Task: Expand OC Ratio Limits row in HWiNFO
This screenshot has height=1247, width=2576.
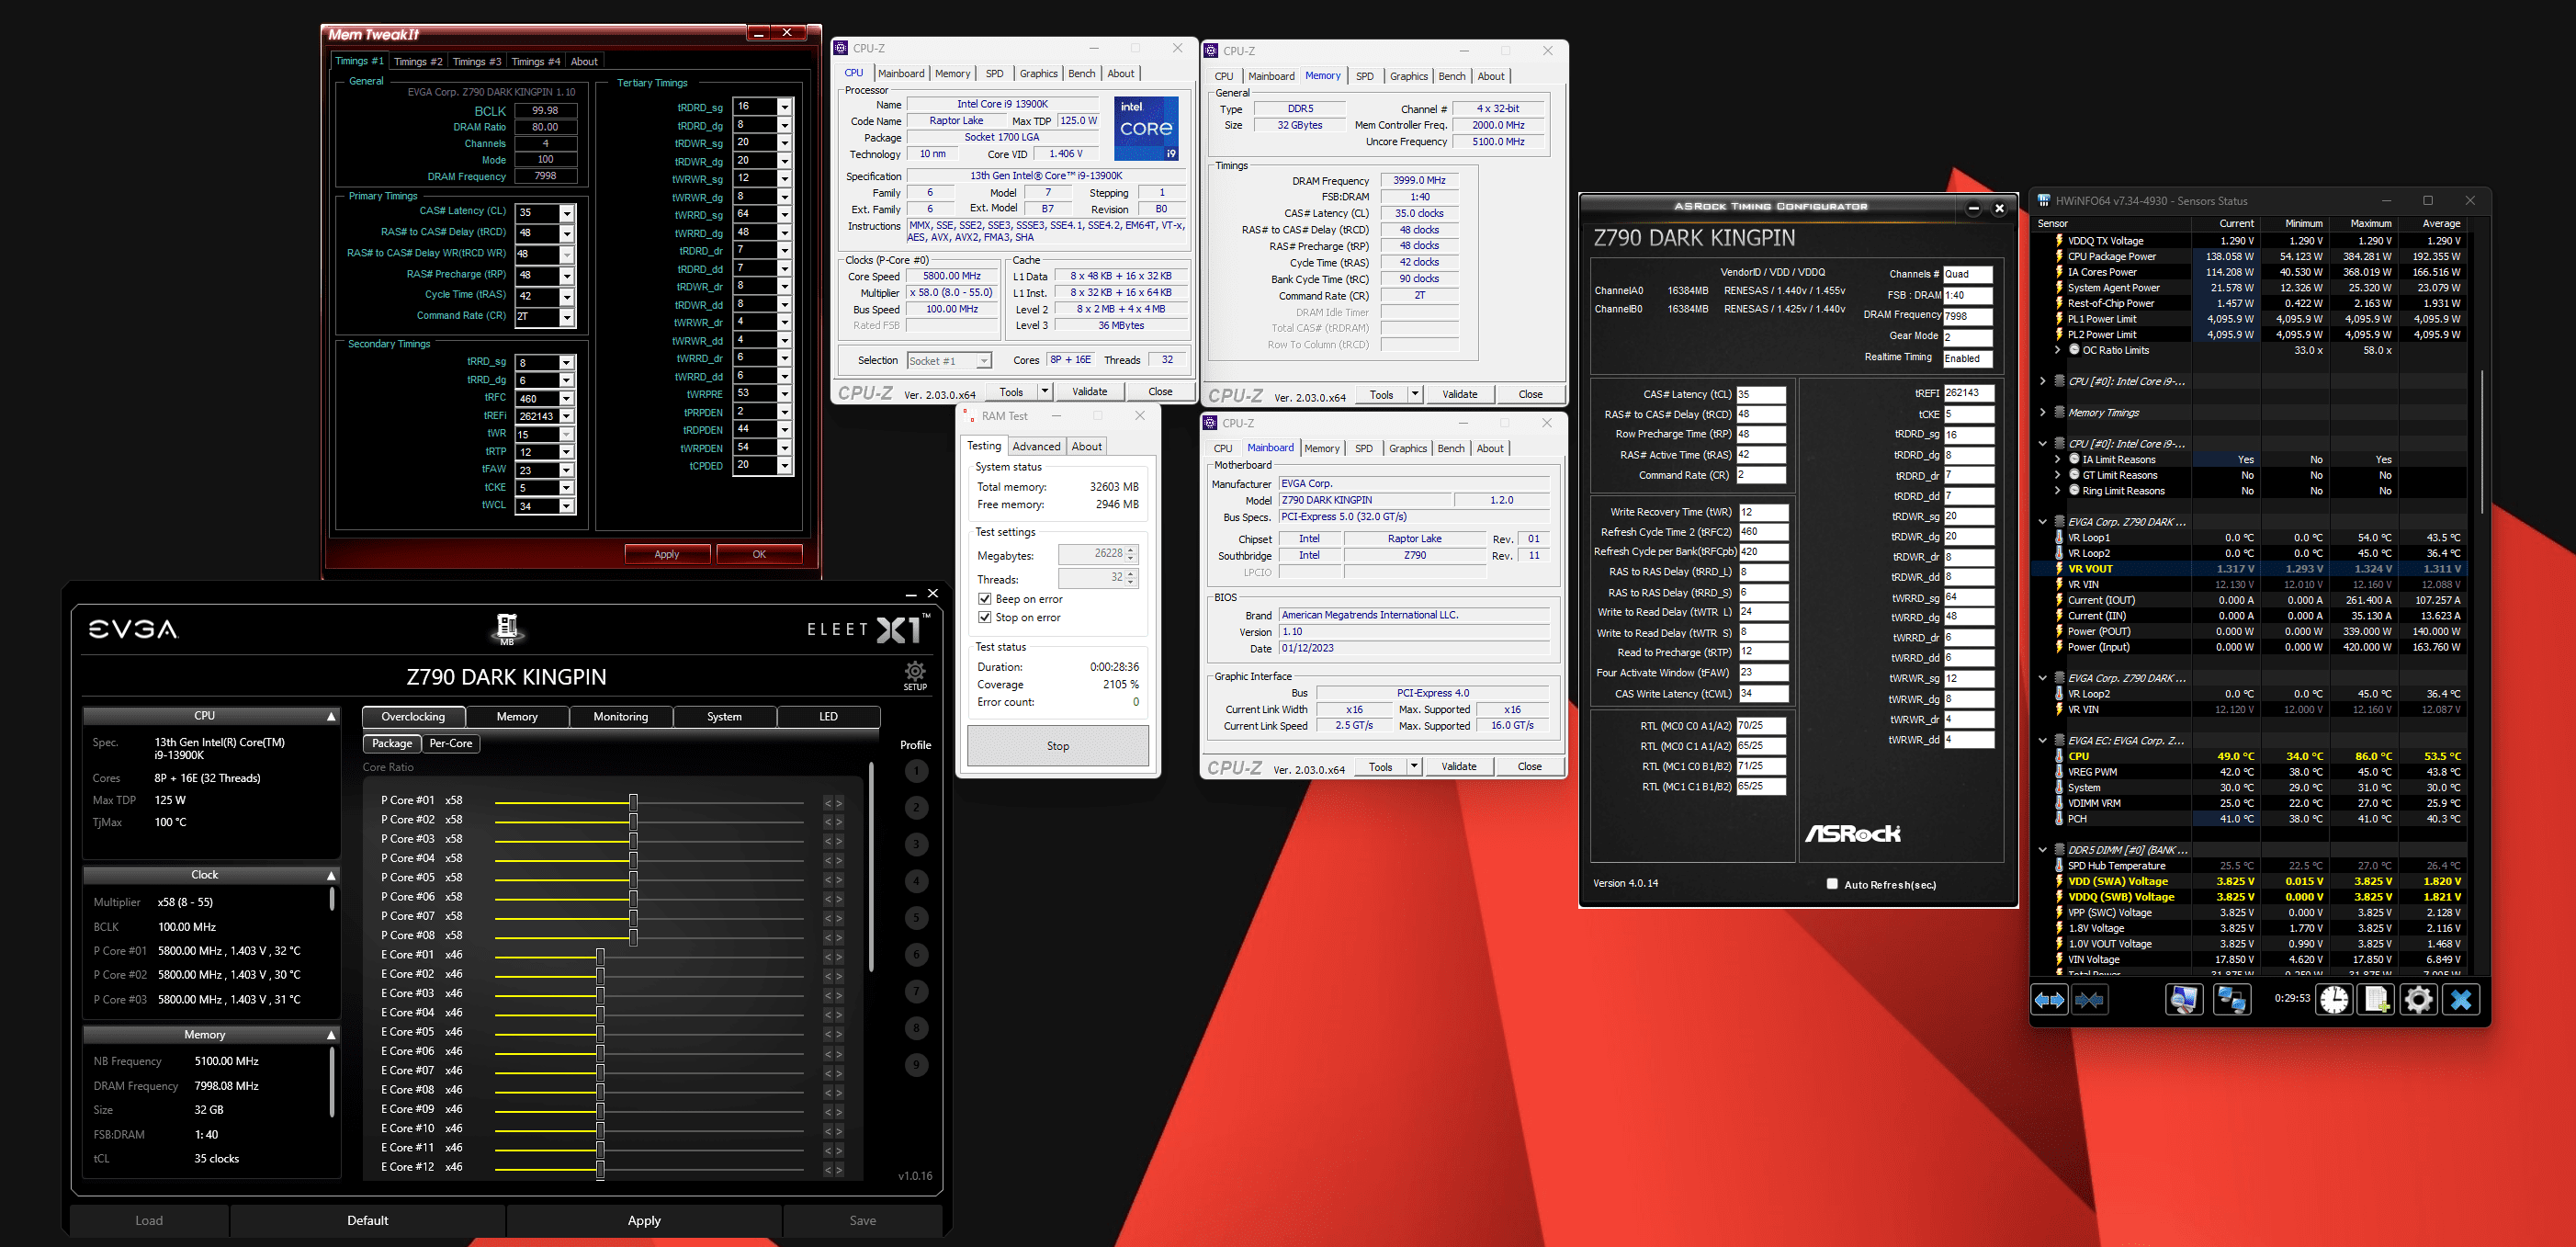Action: [2058, 350]
